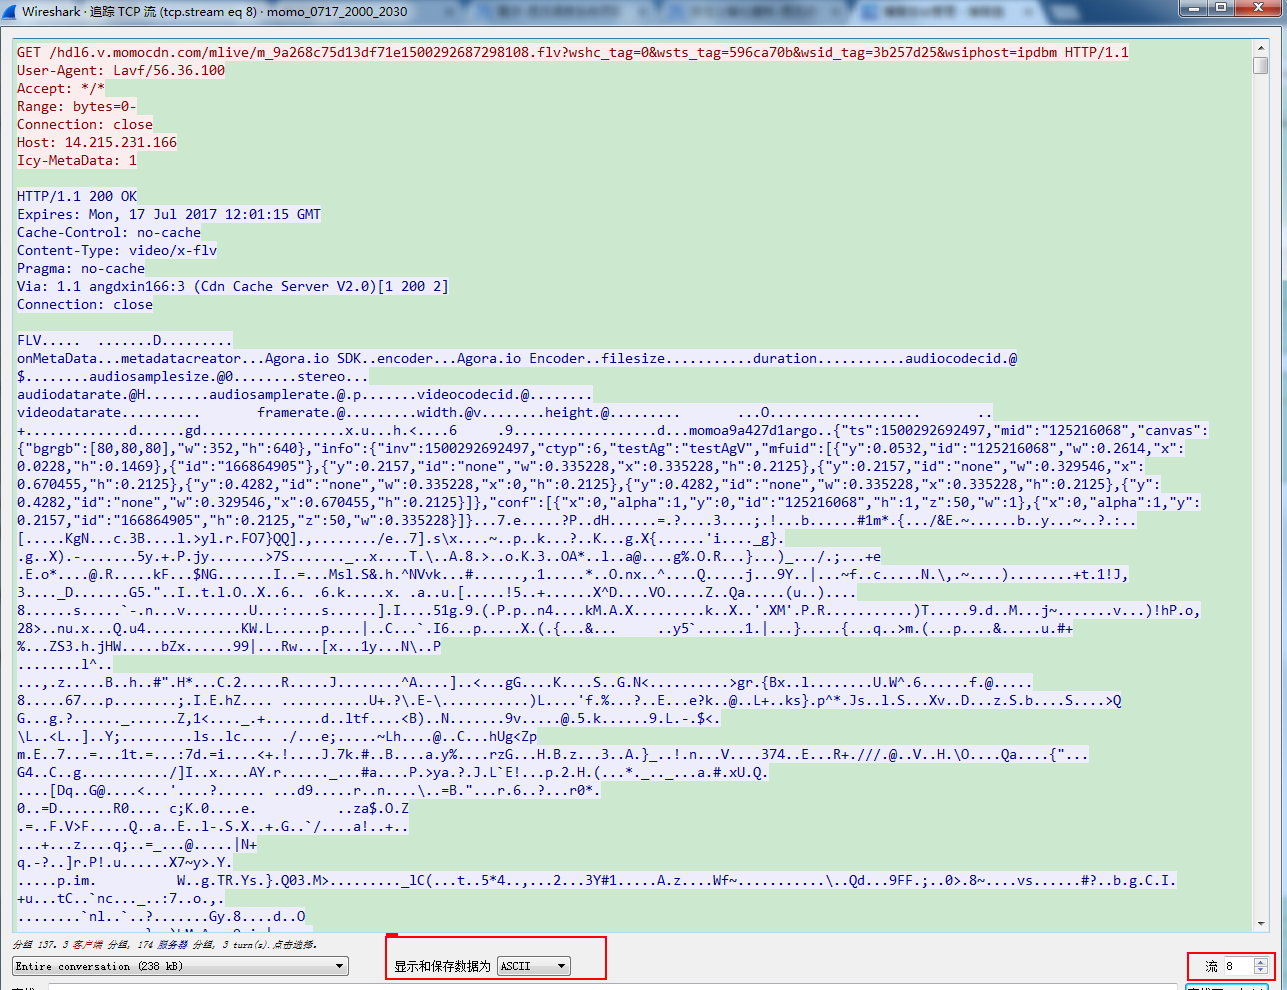The height and width of the screenshot is (990, 1287).
Task: Click the Content-Type: video/x-flv line
Action: click(117, 250)
